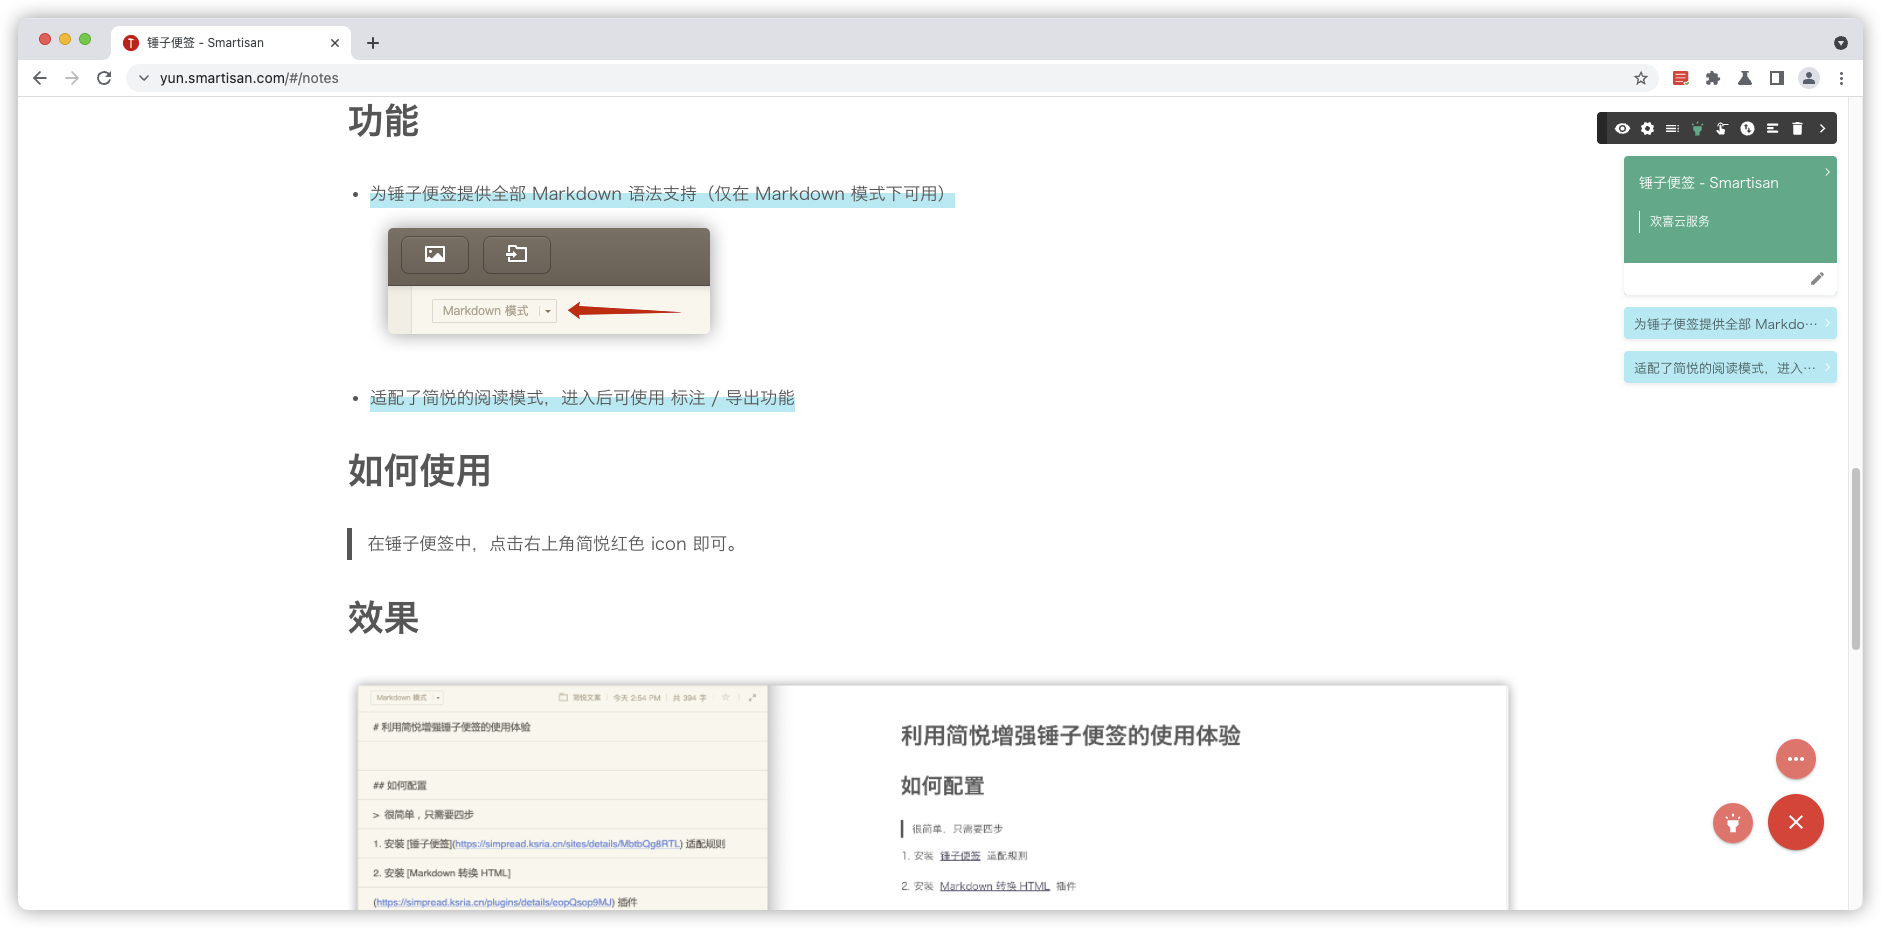Toggle the Chrome side panel icon
The height and width of the screenshot is (928, 1881).
(1777, 78)
